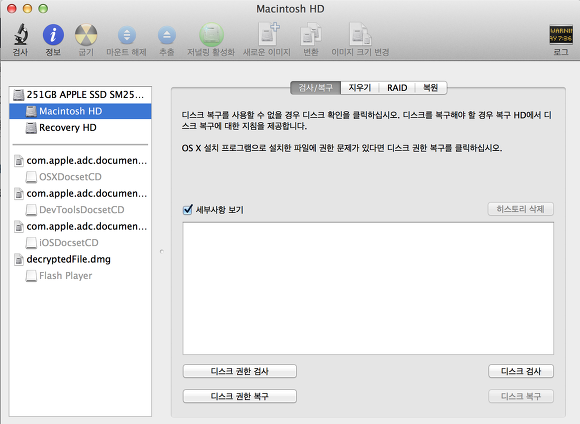580x424 pixels.
Task: Click the 히스토리 삭제 button
Action: 521,209
